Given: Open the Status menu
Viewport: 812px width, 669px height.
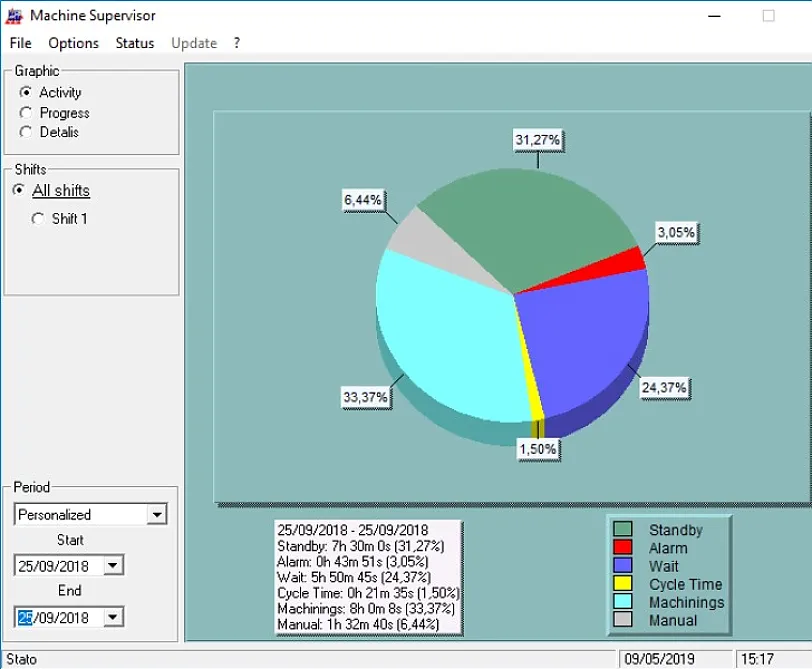Looking at the screenshot, I should point(134,43).
